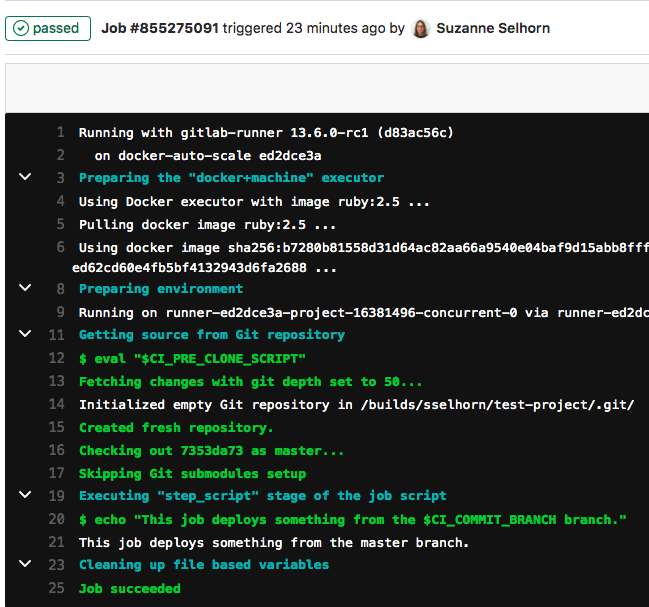Click the Preparing environment section header
This screenshot has height=607, width=649.
161,289
